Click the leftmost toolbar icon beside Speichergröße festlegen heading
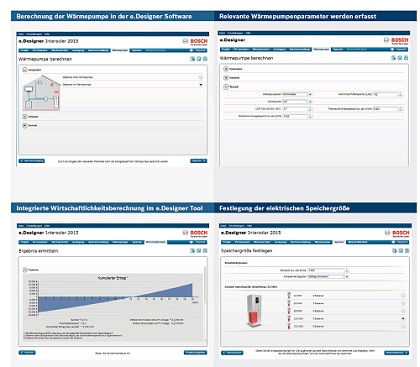This screenshot has height=367, width=420. click(x=394, y=251)
